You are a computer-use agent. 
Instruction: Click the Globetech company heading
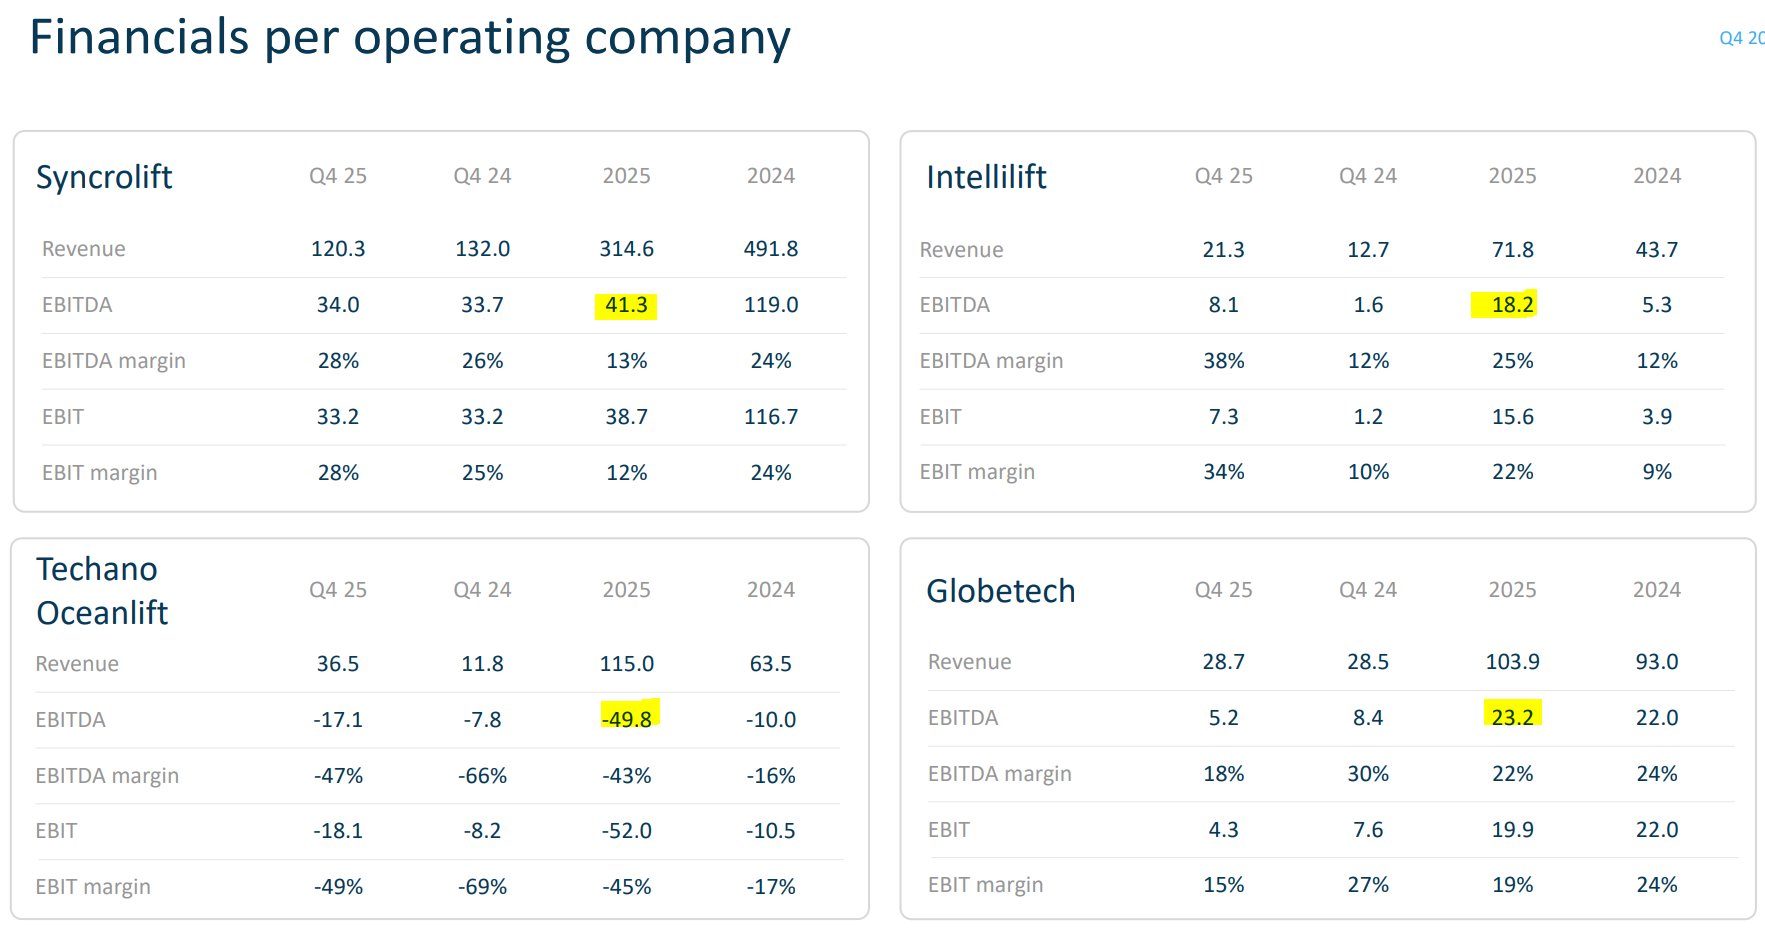pos(1000,591)
